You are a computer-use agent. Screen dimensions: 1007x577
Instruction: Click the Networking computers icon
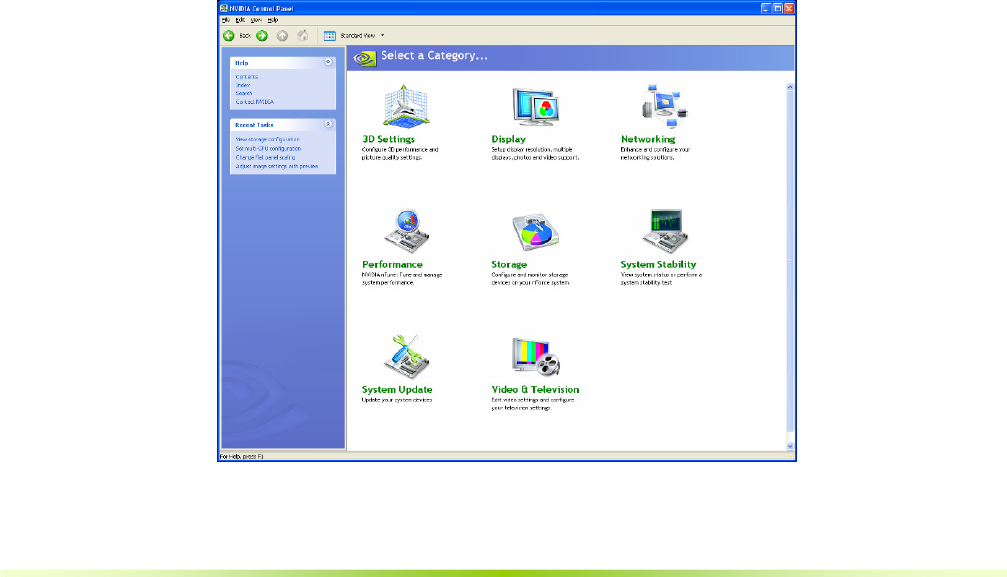point(664,106)
